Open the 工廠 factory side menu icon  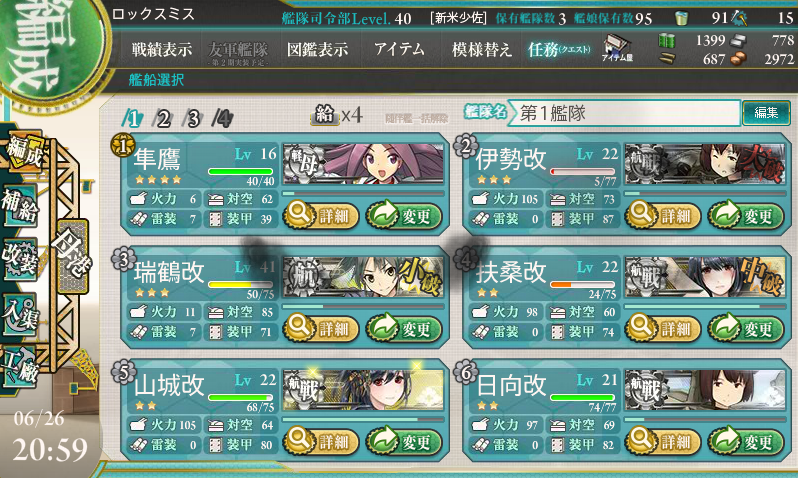click(19, 368)
